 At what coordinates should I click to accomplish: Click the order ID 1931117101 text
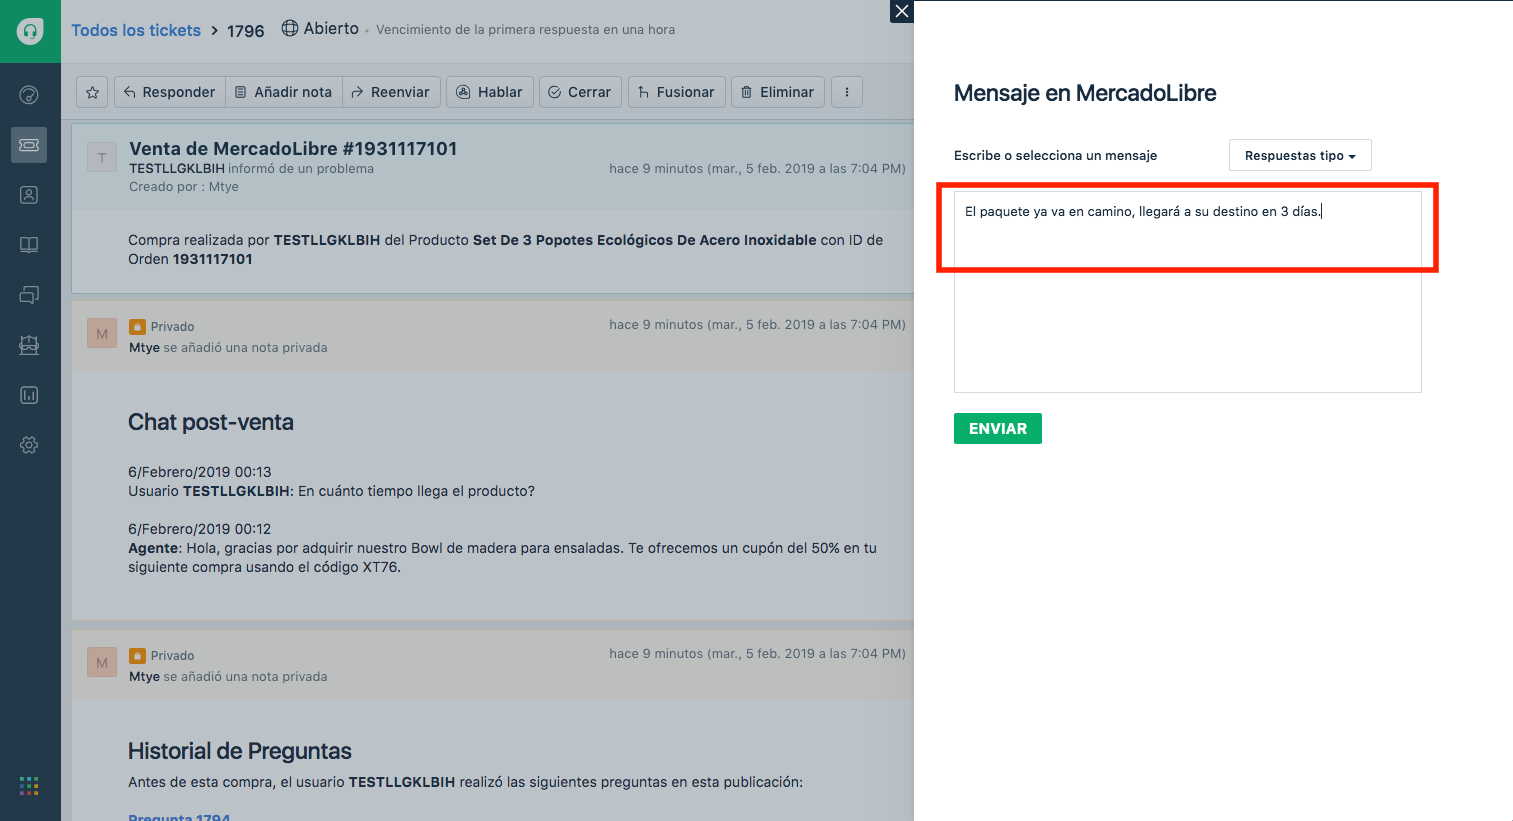tap(213, 259)
